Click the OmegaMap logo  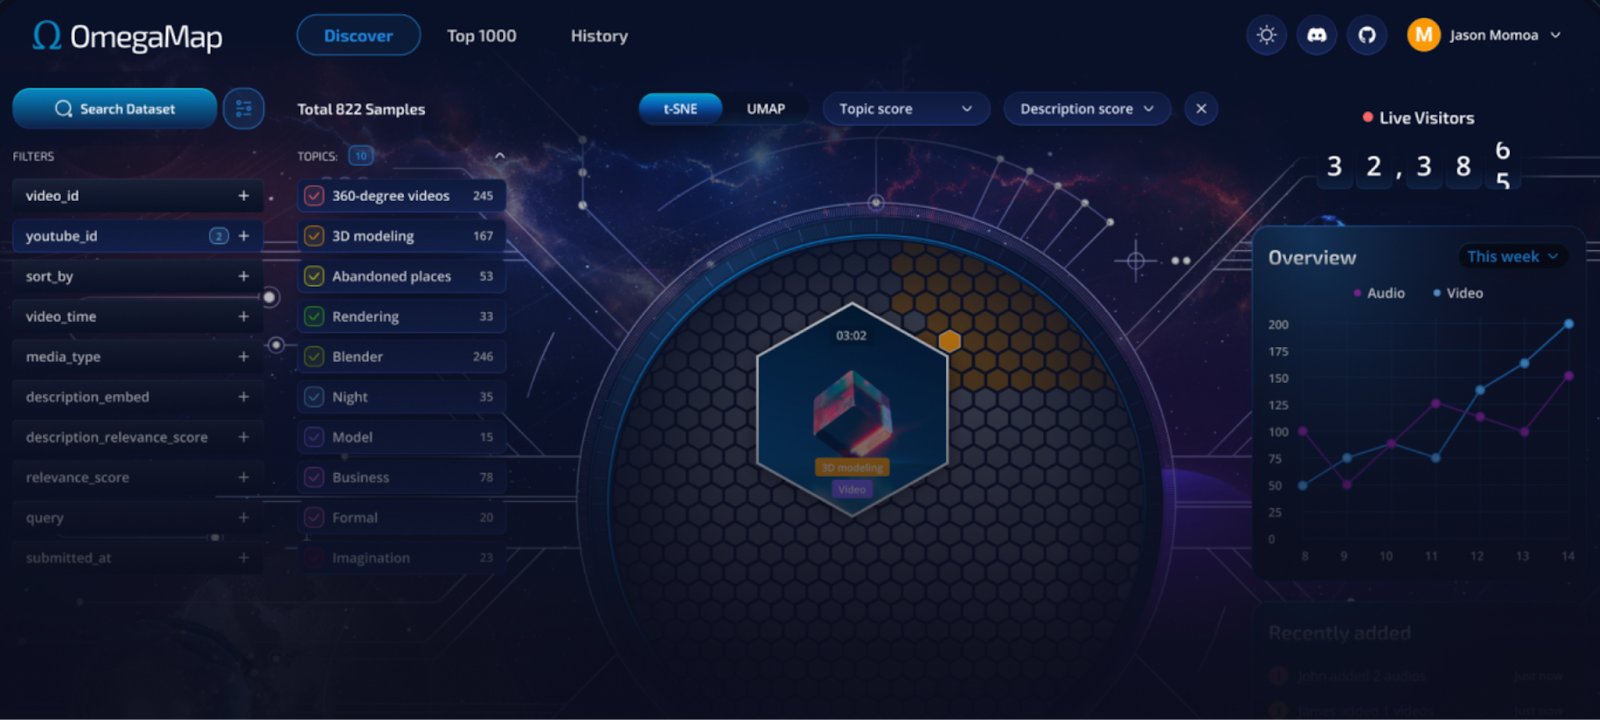[127, 36]
